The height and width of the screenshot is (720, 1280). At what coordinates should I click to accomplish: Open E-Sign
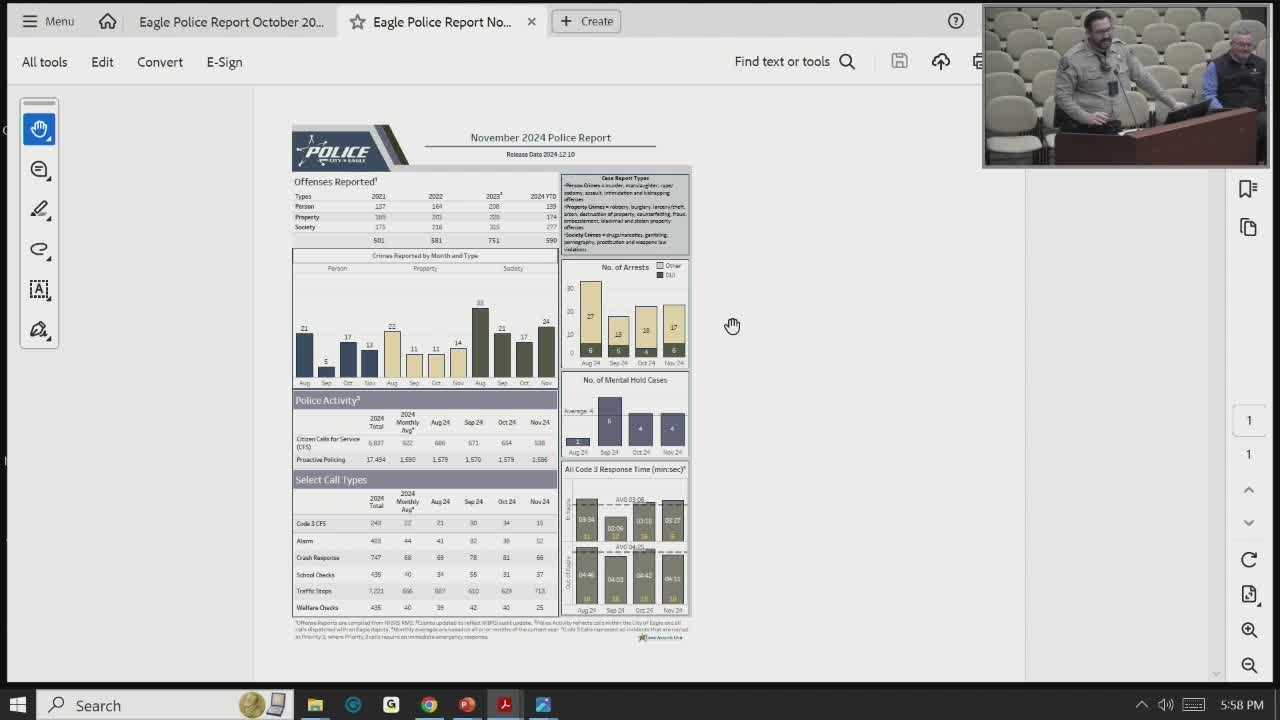pos(224,62)
